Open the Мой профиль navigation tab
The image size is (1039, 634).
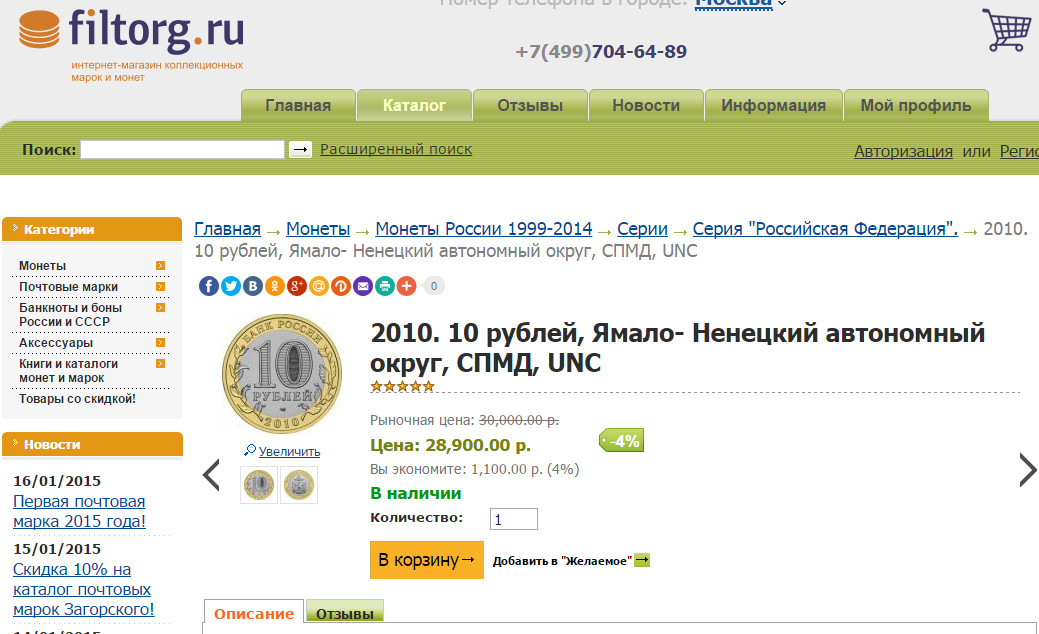pos(916,105)
